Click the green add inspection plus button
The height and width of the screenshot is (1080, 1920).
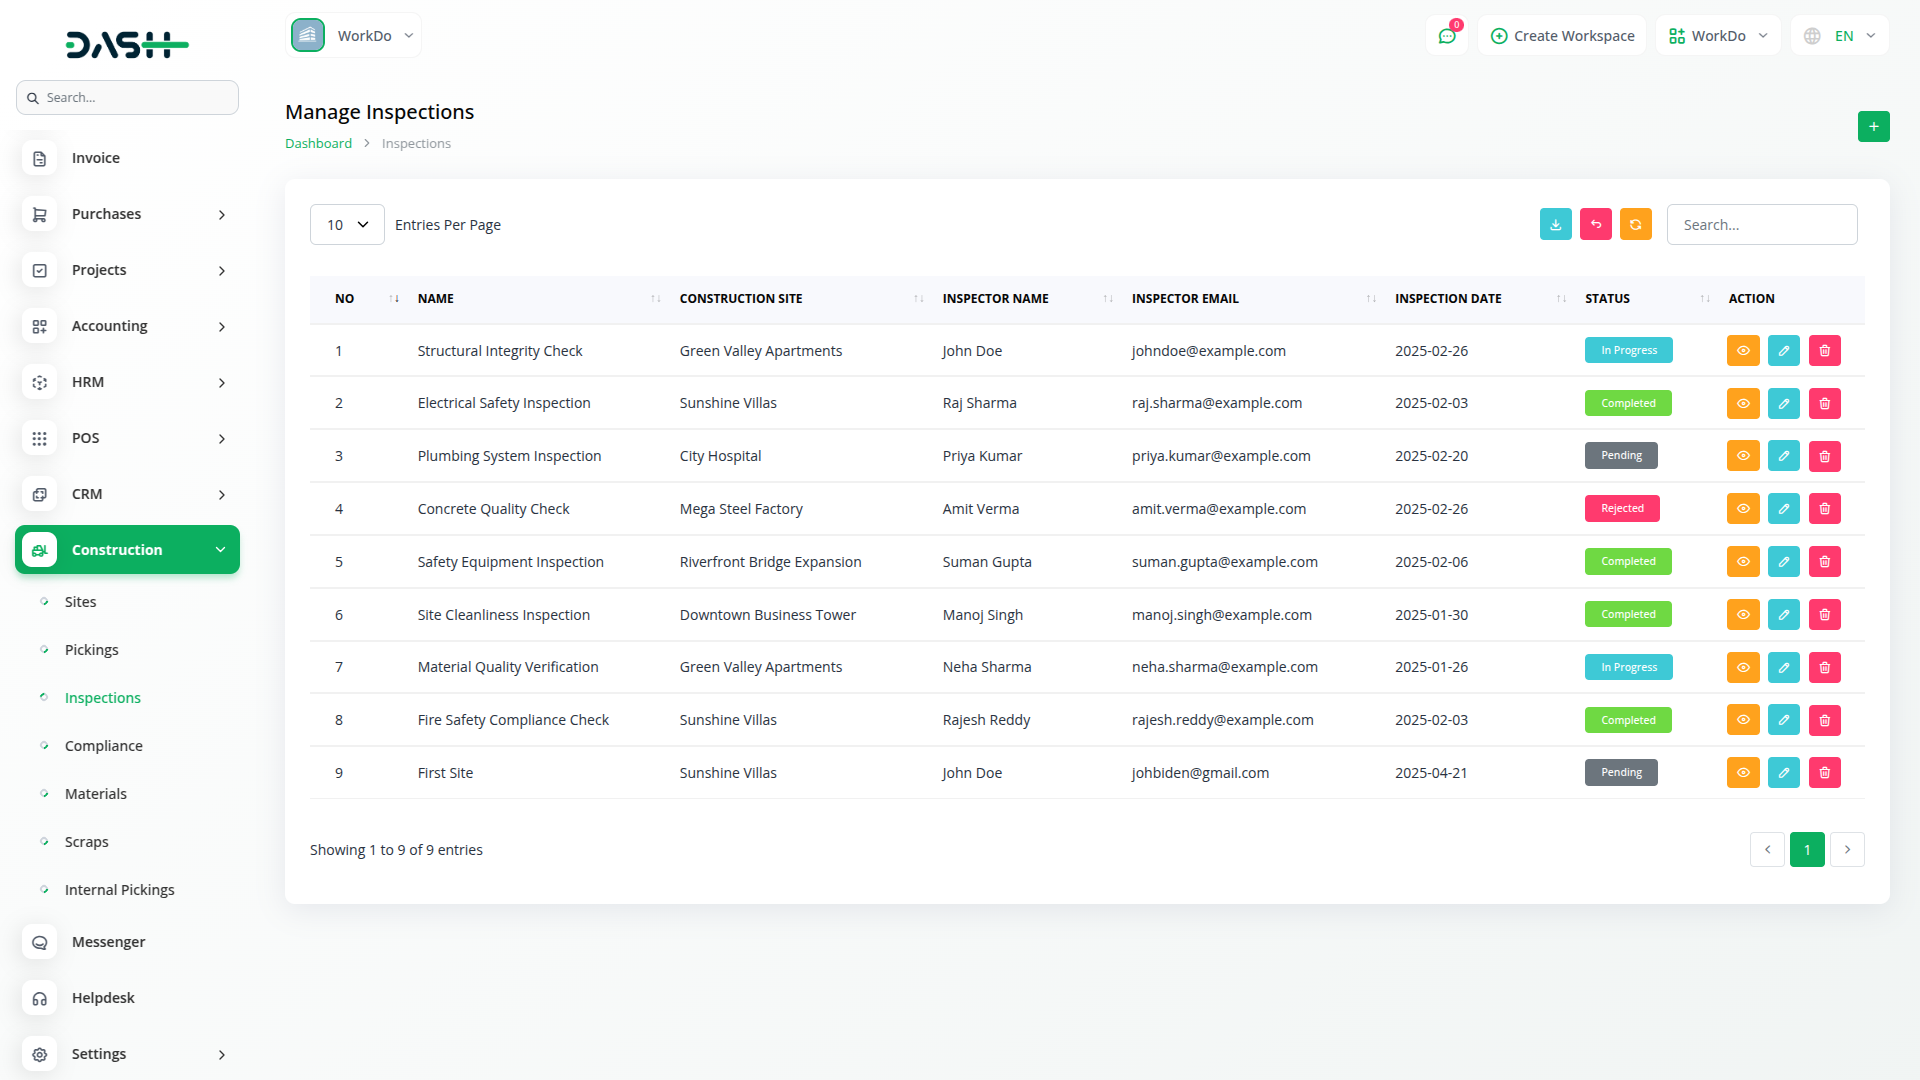coord(1873,127)
